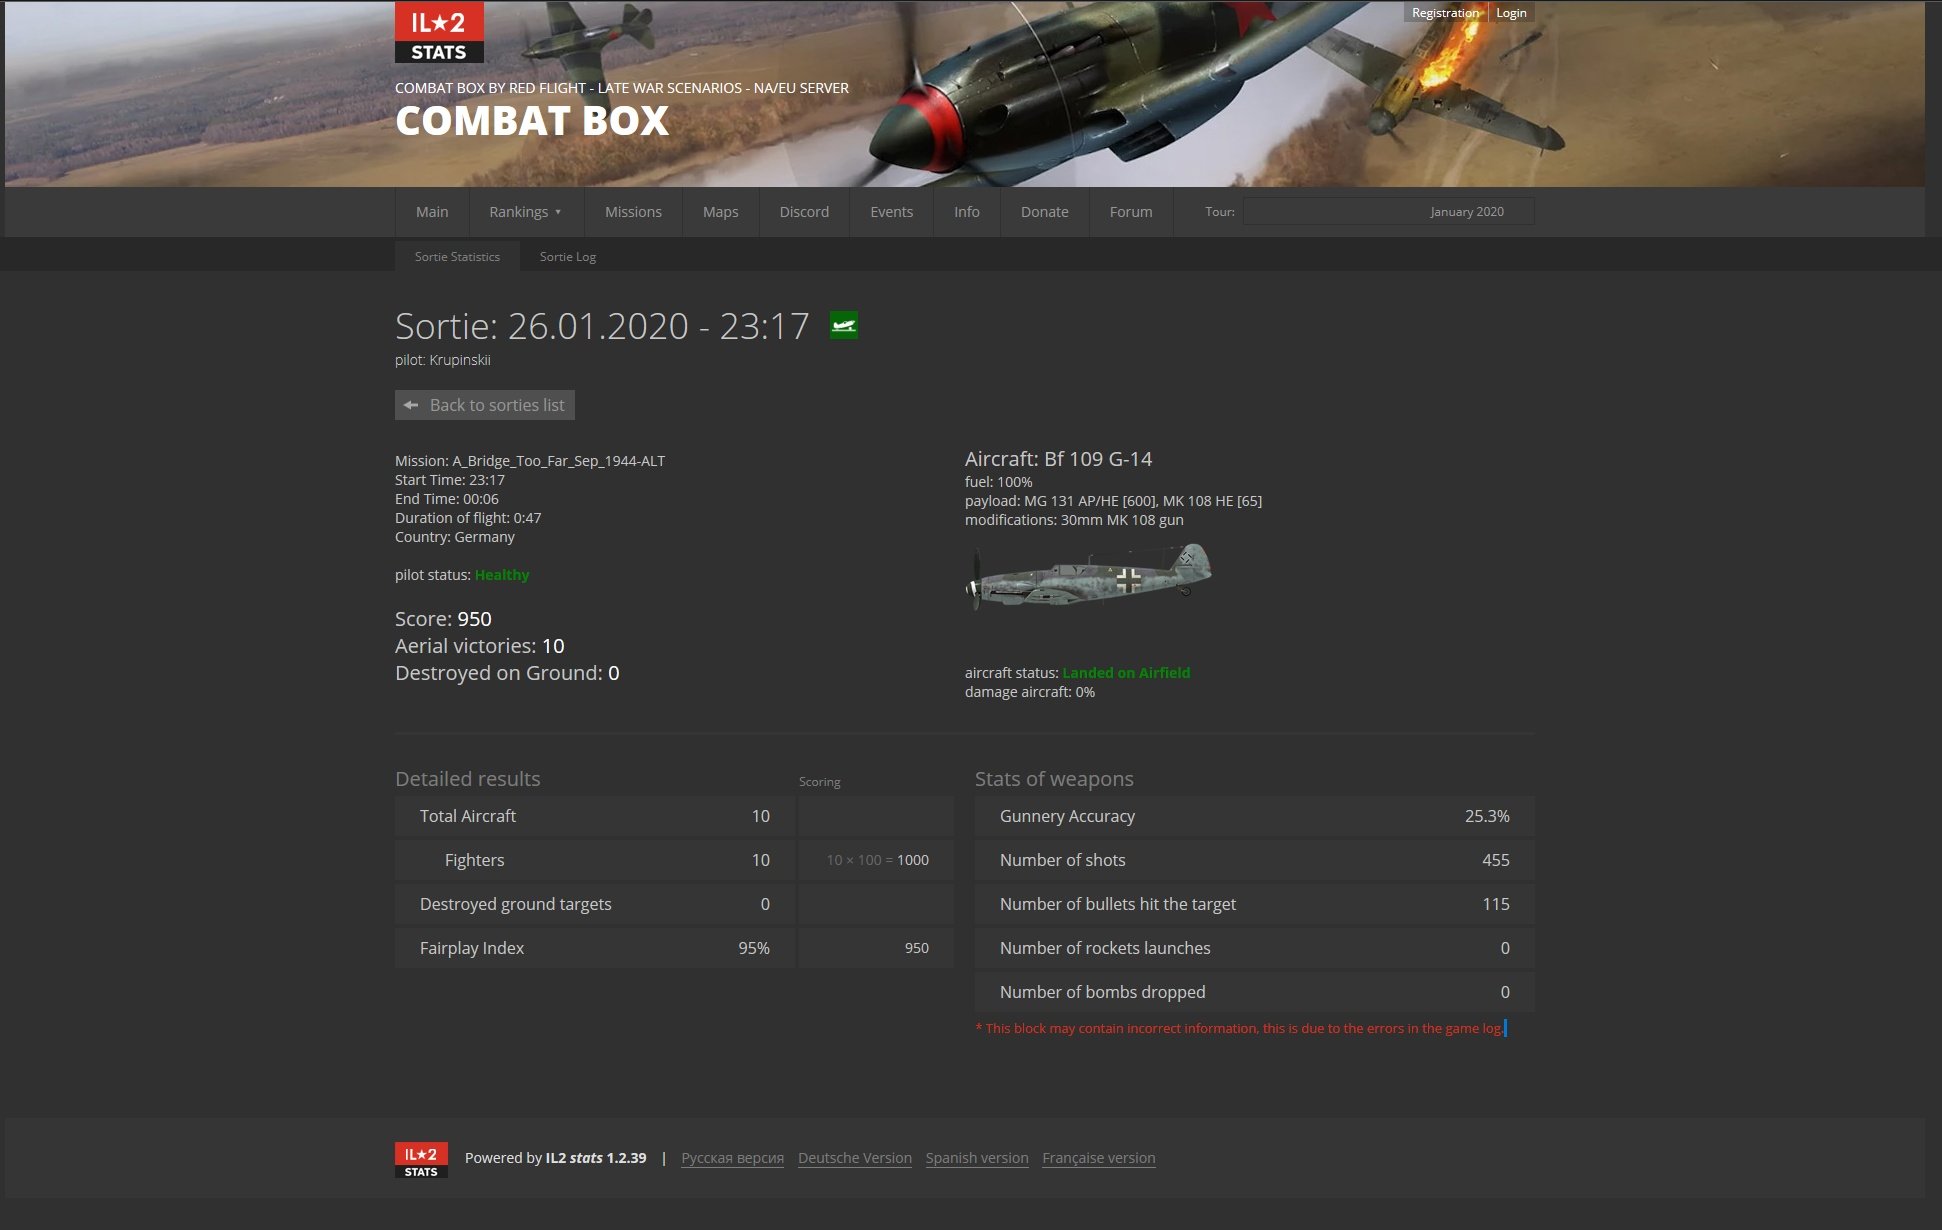Switch to the Sortie Log tab
The height and width of the screenshot is (1230, 1942).
pos(567,257)
